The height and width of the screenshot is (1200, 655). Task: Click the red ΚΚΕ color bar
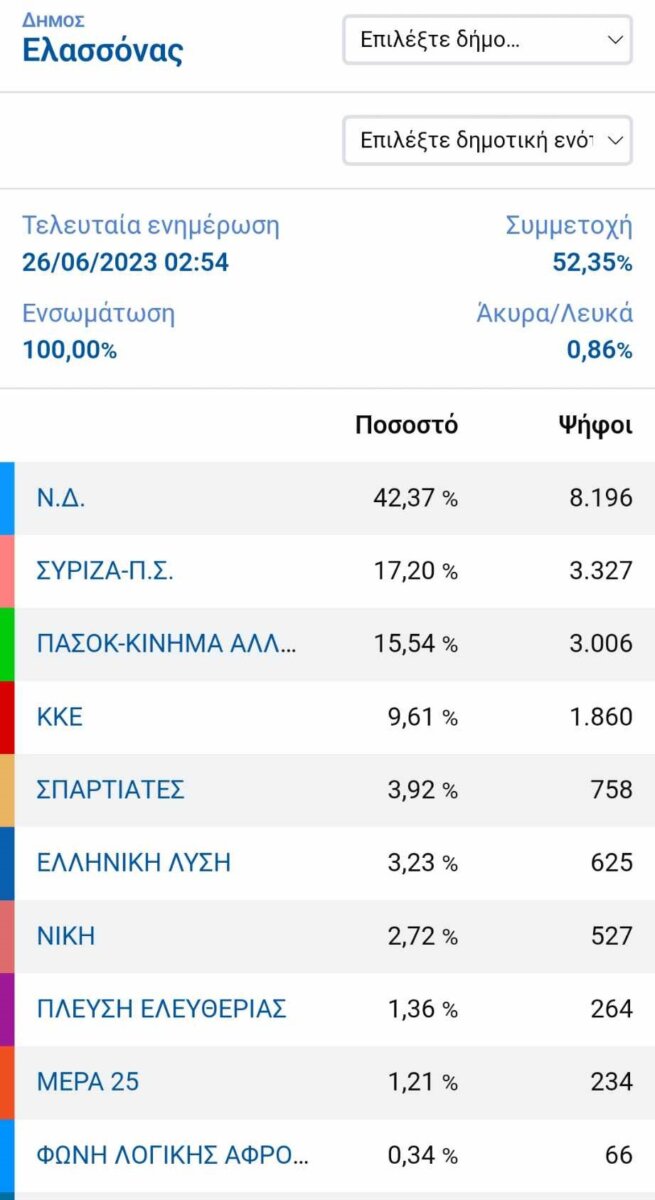(7, 717)
